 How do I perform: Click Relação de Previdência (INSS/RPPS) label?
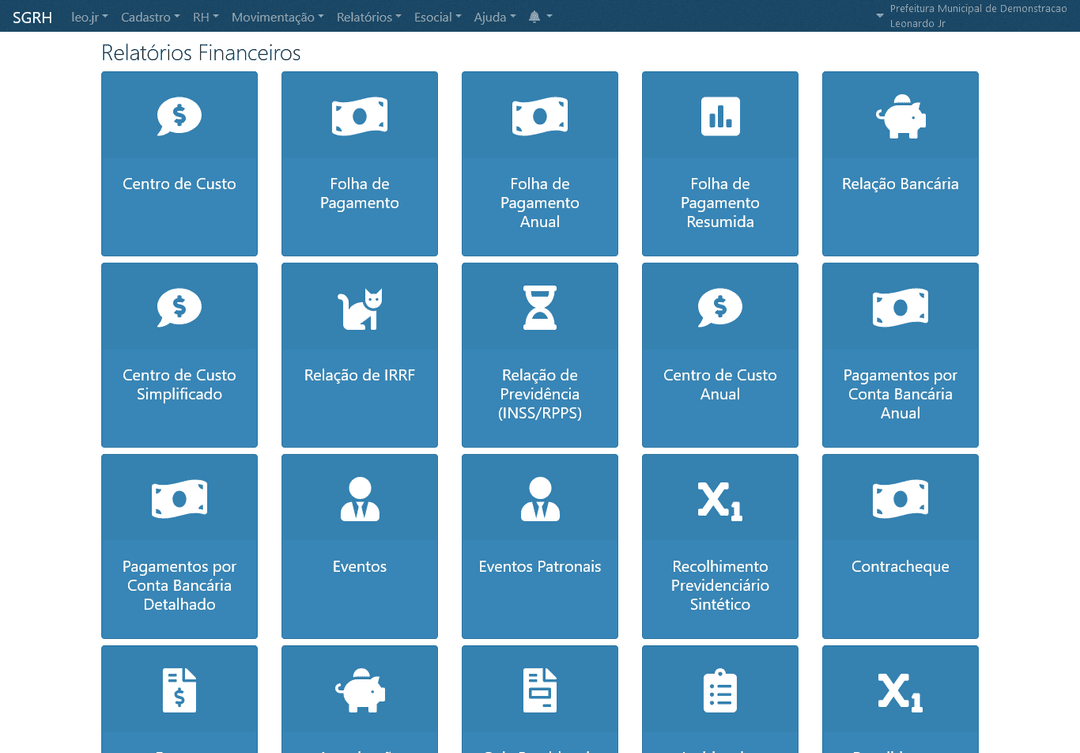540,394
